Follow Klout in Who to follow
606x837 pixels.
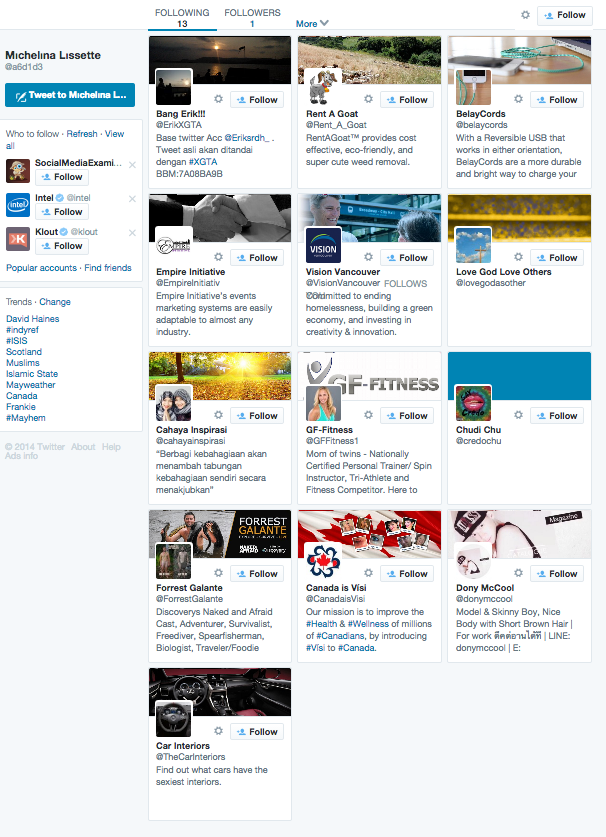point(62,246)
